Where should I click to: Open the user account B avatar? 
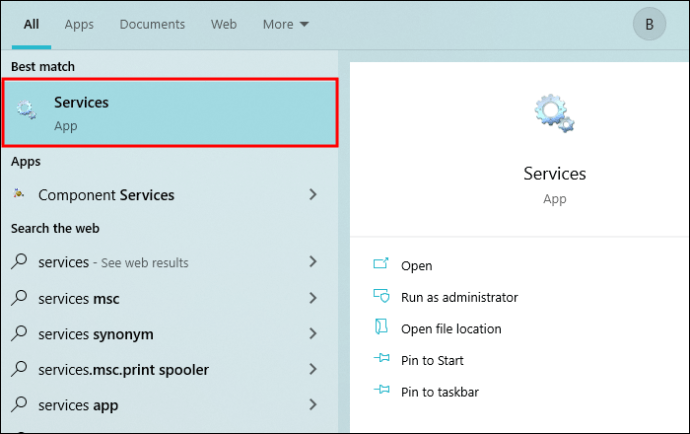click(649, 24)
